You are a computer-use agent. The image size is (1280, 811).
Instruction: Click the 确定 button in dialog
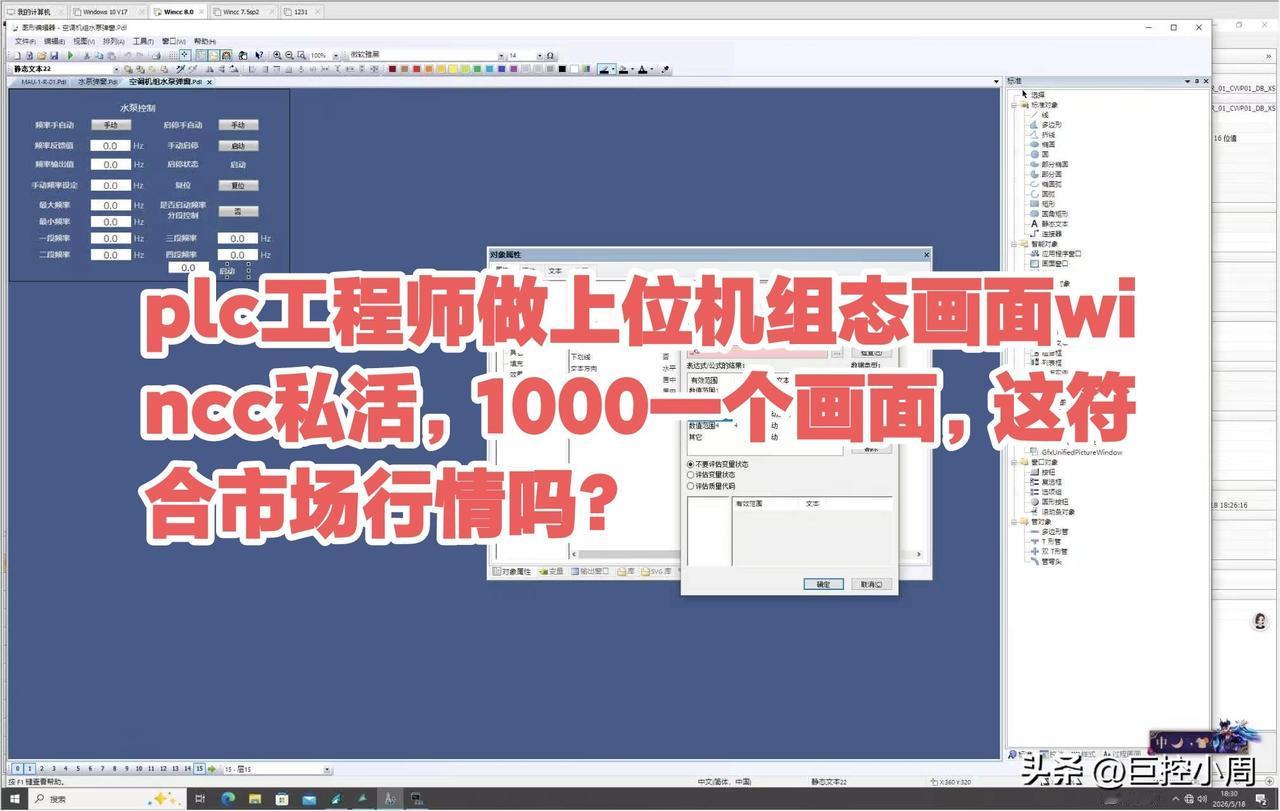(x=823, y=584)
